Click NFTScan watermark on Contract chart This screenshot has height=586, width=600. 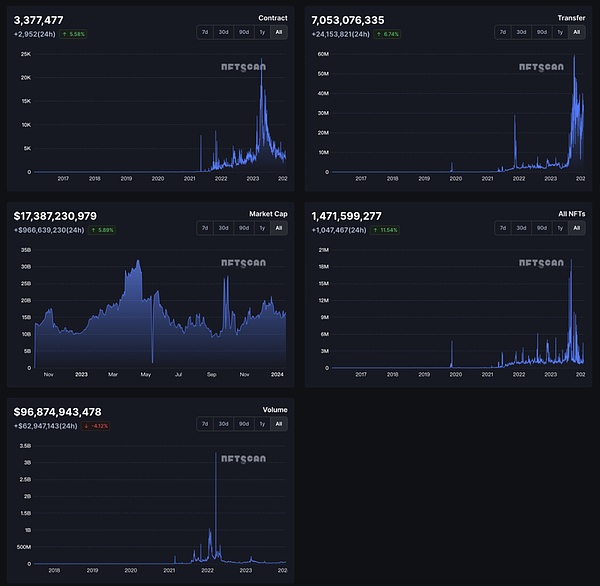pyautogui.click(x=242, y=68)
